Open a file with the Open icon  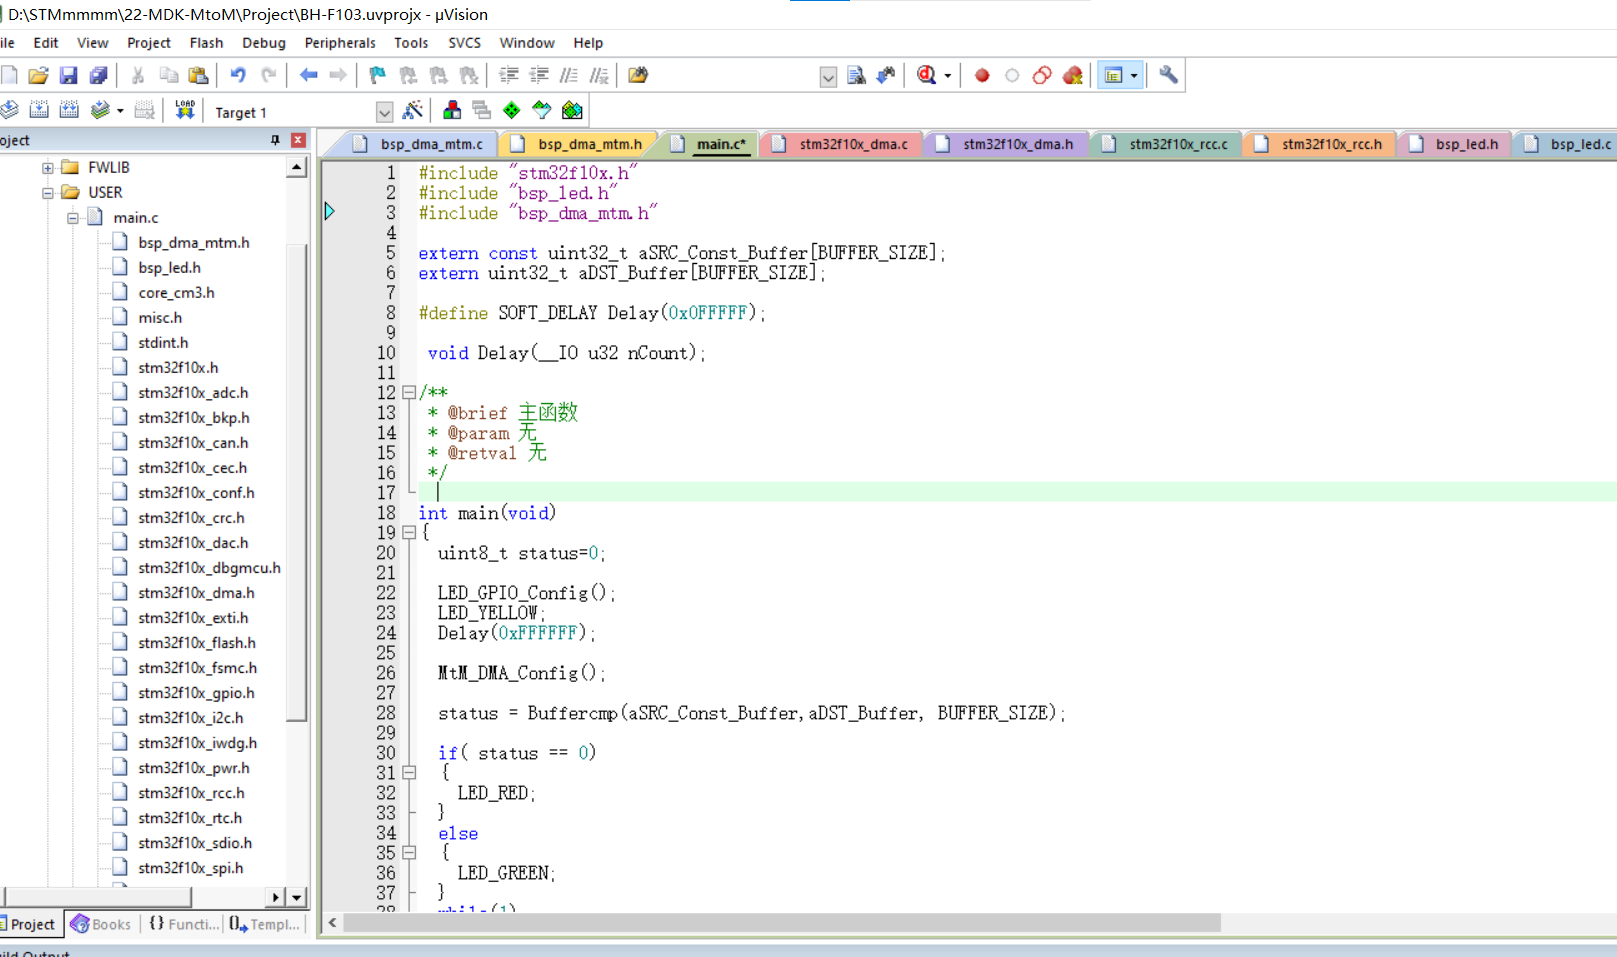38,75
